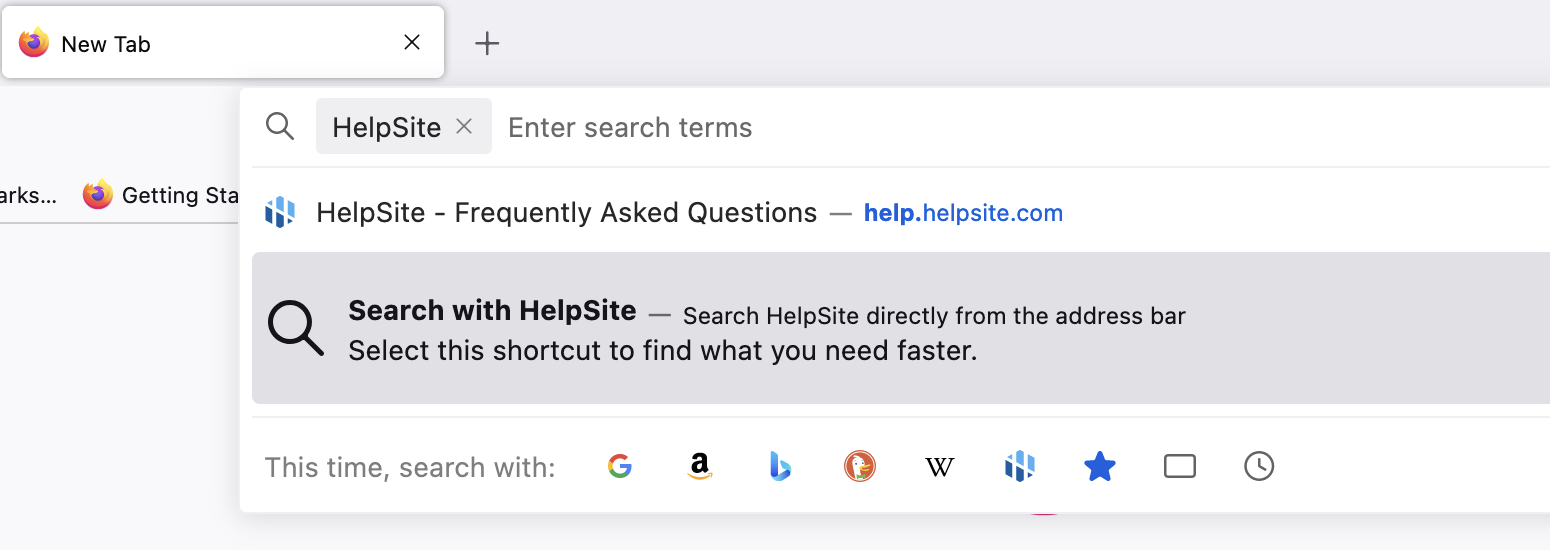The image size is (1550, 550).
Task: Select the HelpSite search shortcut icon
Action: point(1019,466)
